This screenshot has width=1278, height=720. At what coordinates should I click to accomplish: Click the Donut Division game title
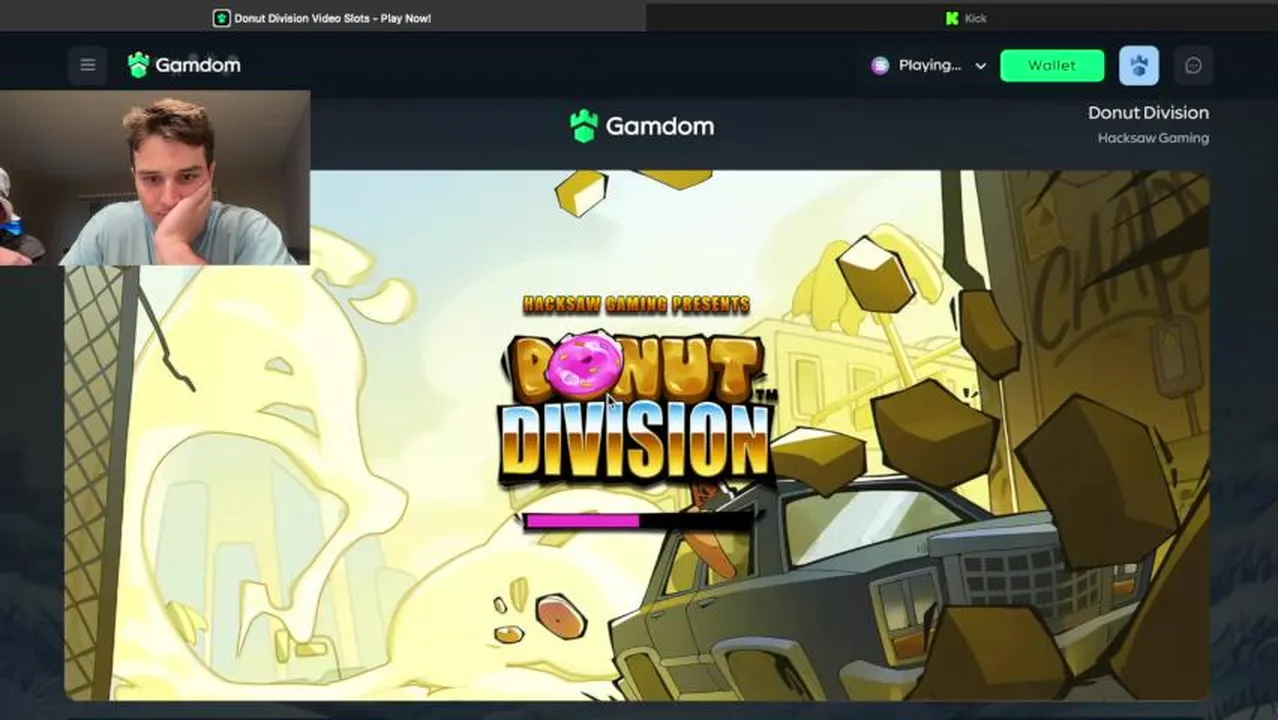pyautogui.click(x=1148, y=113)
